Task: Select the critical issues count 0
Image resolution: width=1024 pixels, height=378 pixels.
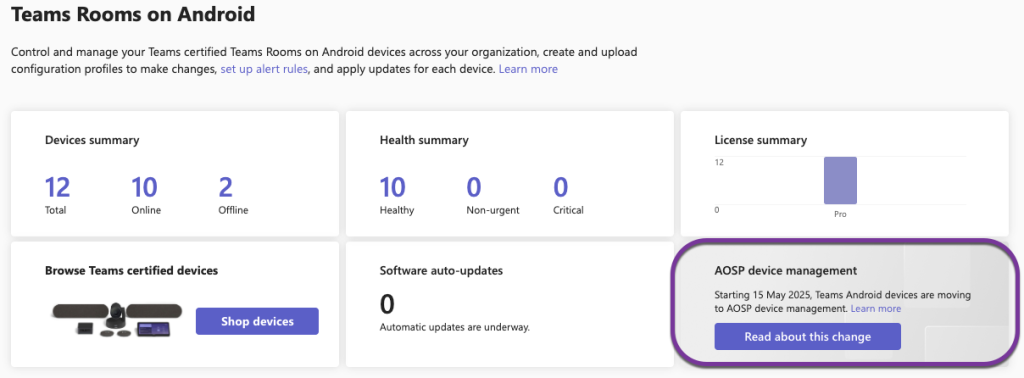Action: (560, 188)
